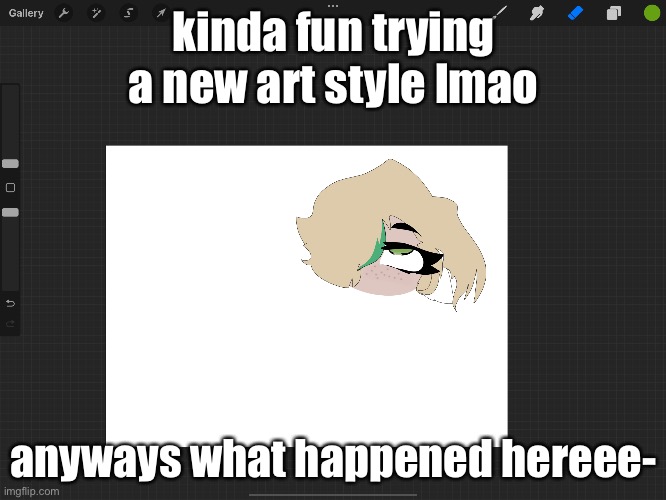Adjust the brush size slider handle

click(10, 164)
